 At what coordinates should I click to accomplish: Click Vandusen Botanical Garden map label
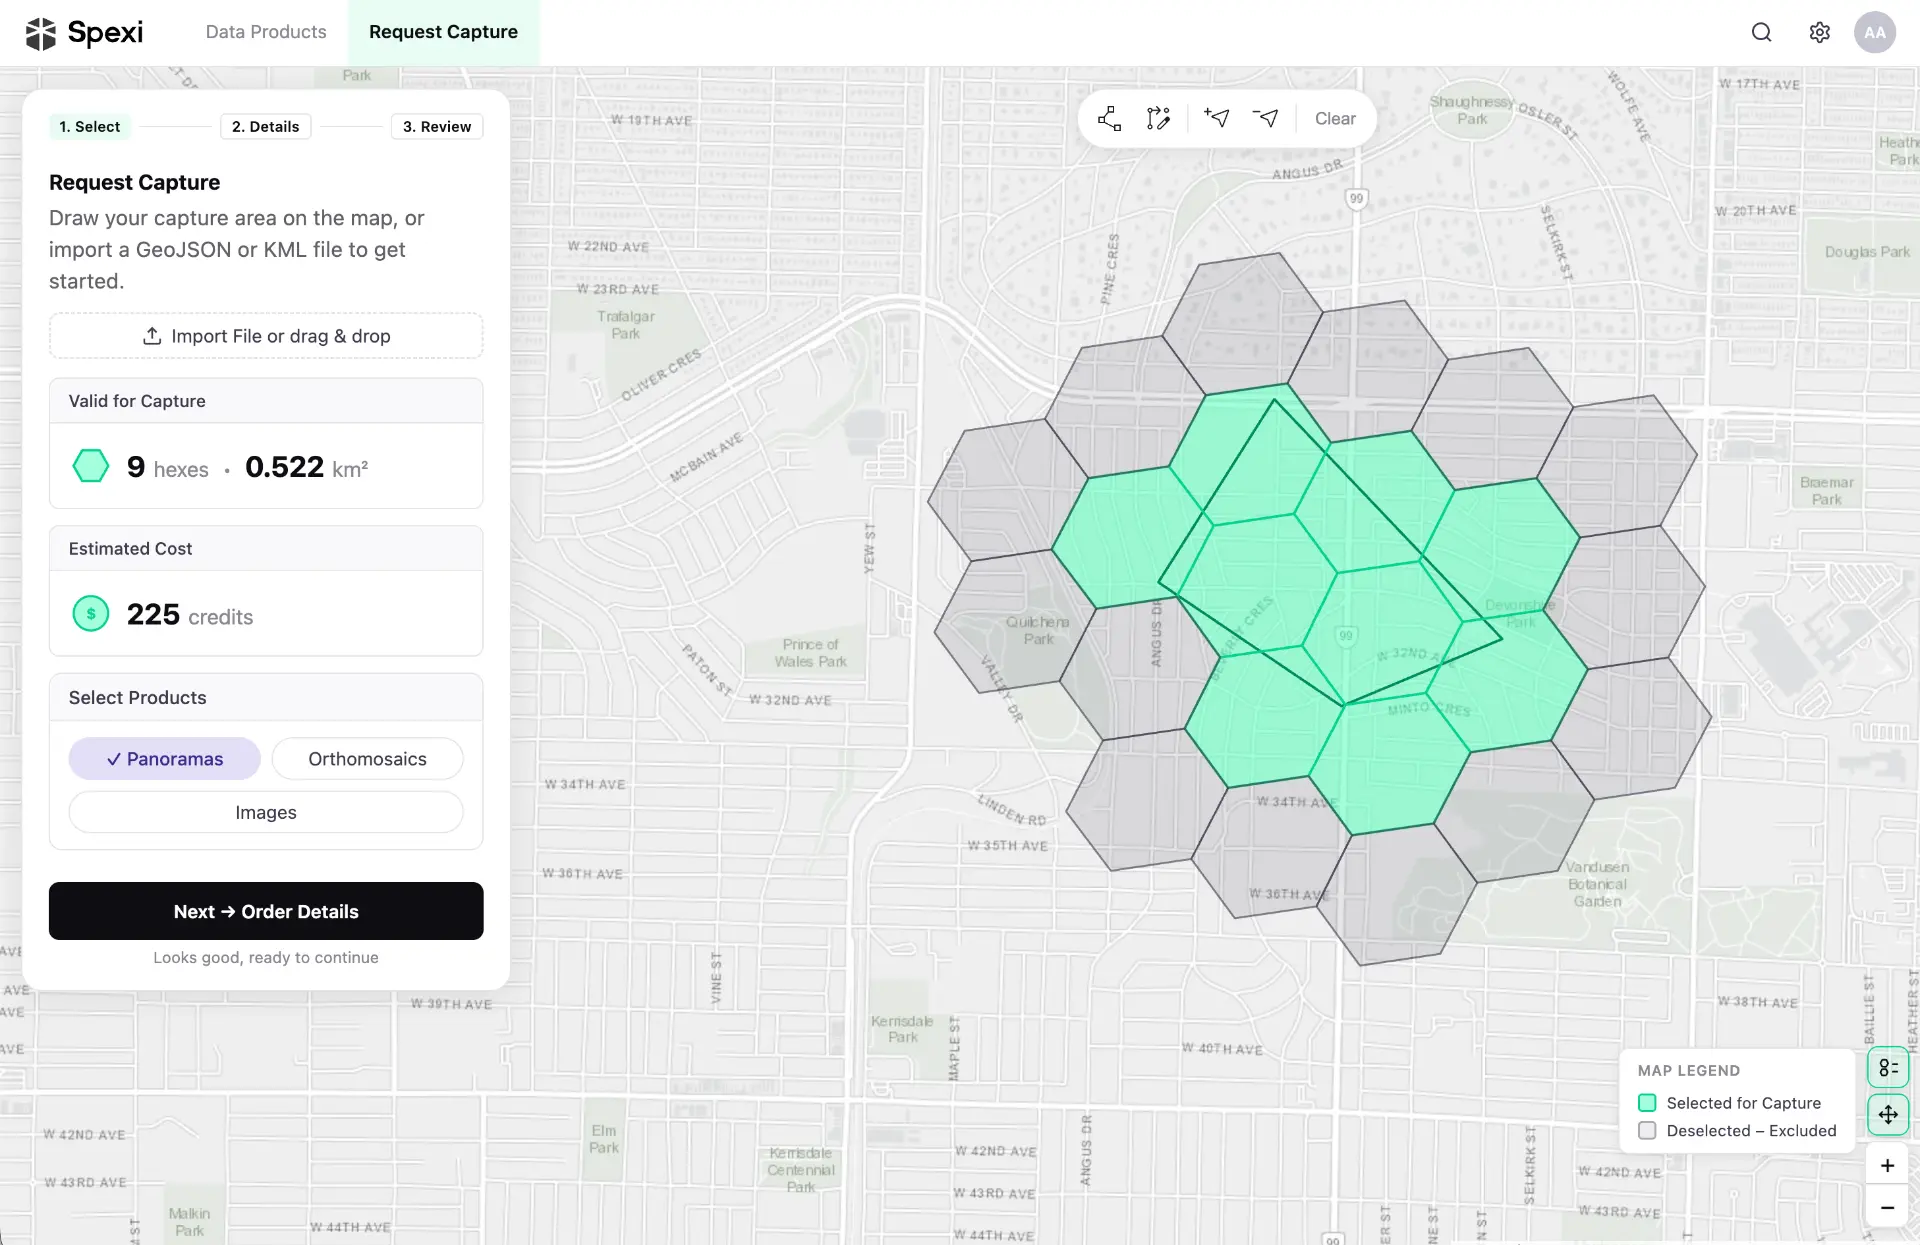1597,884
